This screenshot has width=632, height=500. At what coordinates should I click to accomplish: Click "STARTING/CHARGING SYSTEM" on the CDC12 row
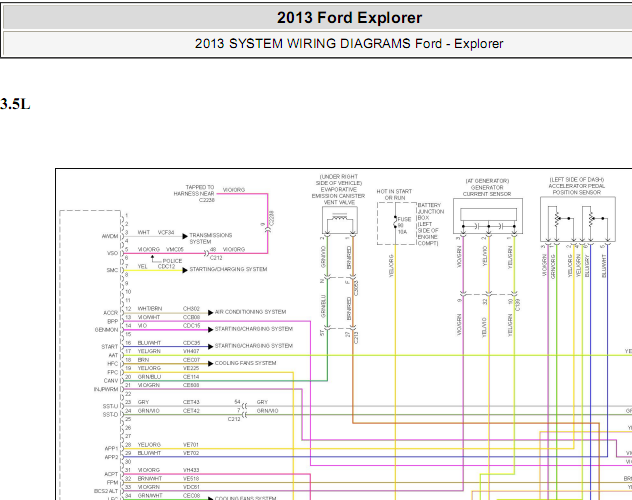(x=228, y=269)
